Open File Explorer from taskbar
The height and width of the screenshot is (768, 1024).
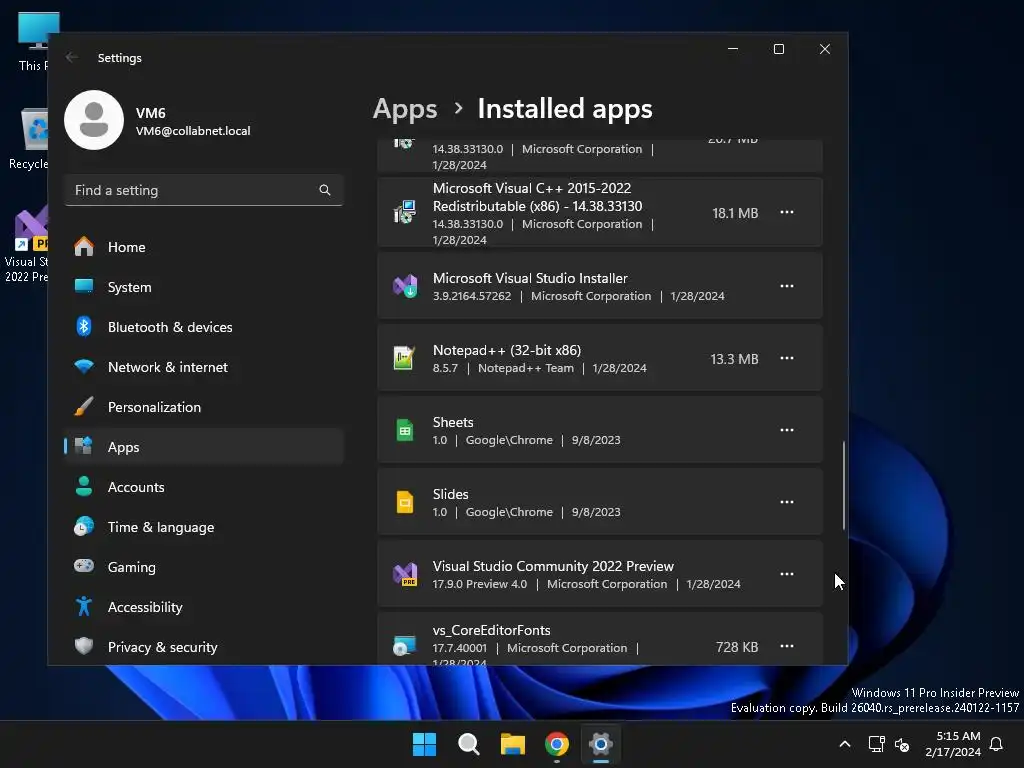513,744
